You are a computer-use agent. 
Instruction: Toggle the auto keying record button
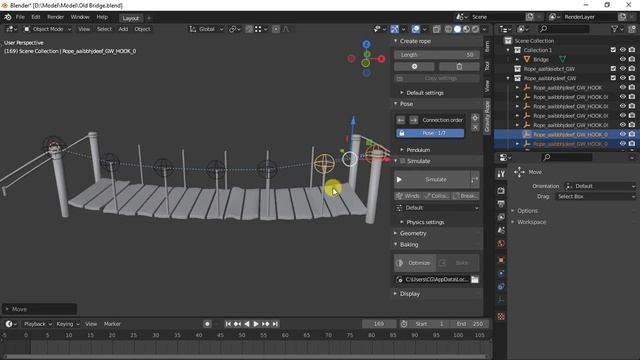(207, 324)
